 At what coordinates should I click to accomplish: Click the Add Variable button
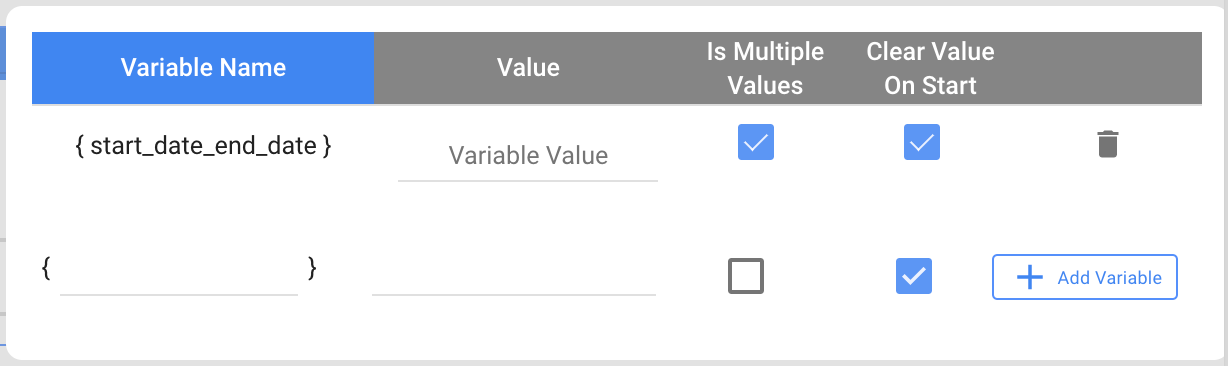click(x=1085, y=277)
